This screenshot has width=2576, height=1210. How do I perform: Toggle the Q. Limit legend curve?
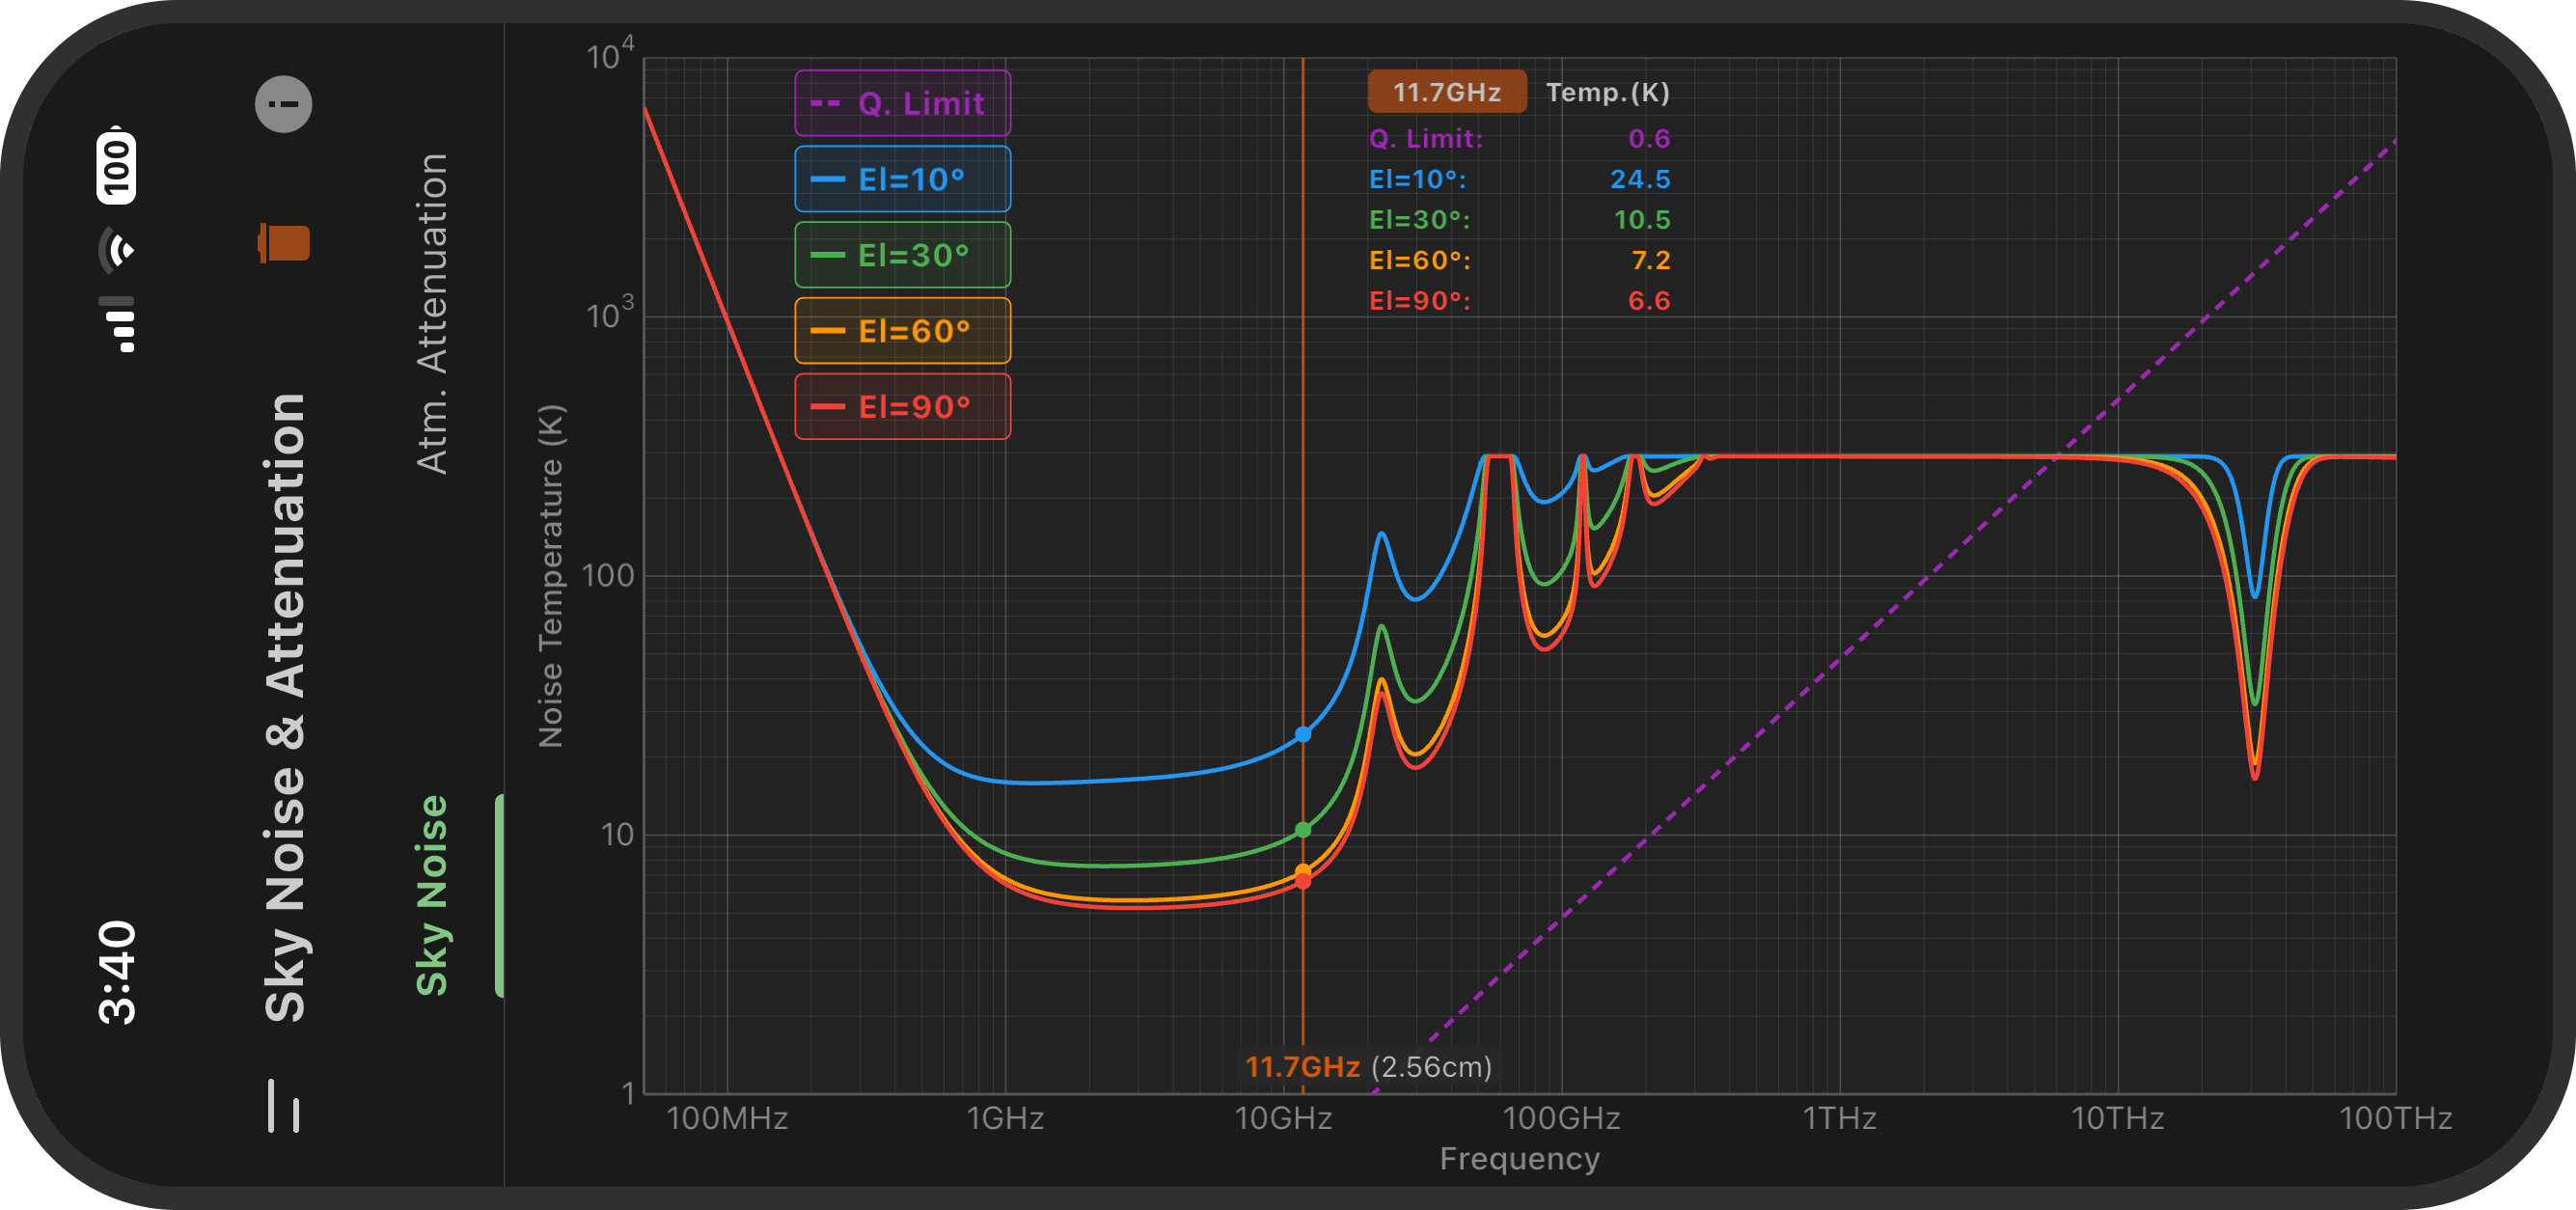pos(902,103)
